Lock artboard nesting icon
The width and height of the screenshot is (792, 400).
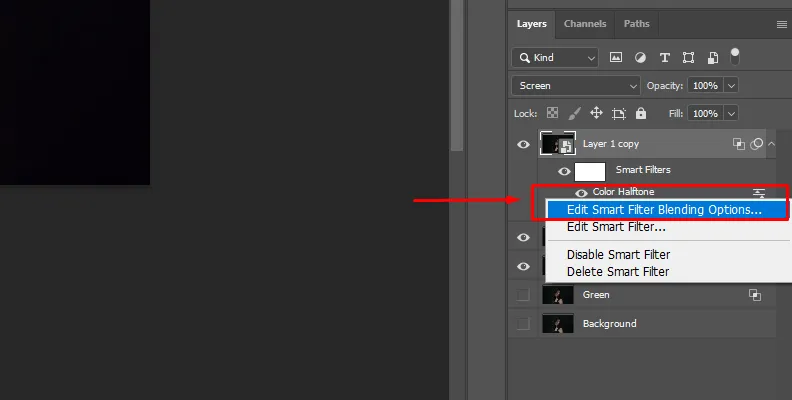click(619, 113)
